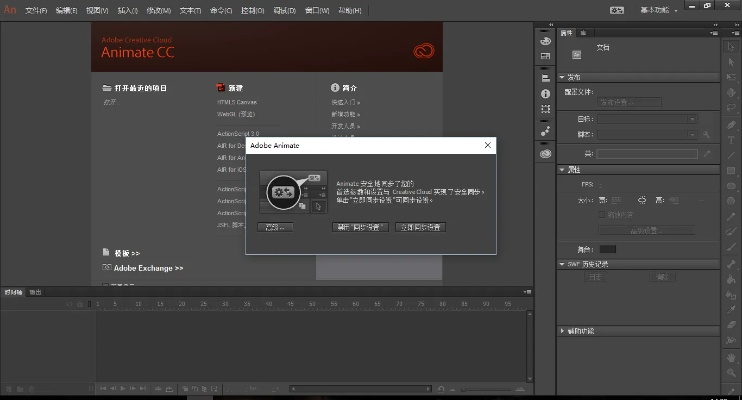Screen dimensions: 742x400
Task: Open the 模板 >> templates link
Action: click(127, 253)
